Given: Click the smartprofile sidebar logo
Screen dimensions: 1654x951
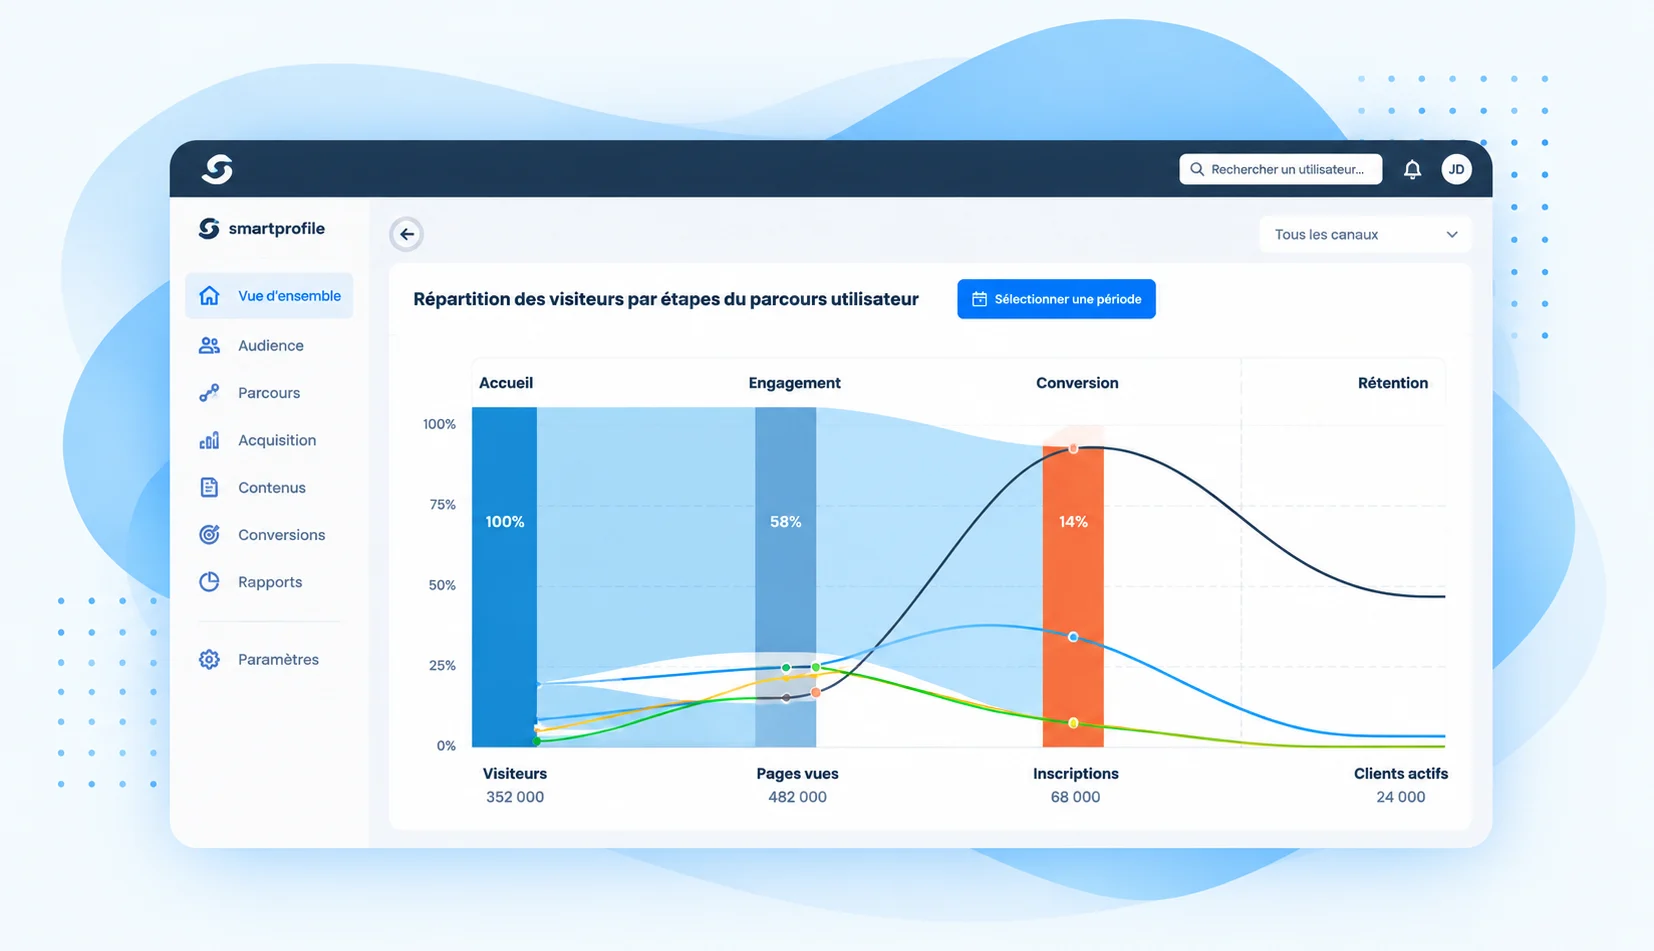Looking at the screenshot, I should click(262, 228).
